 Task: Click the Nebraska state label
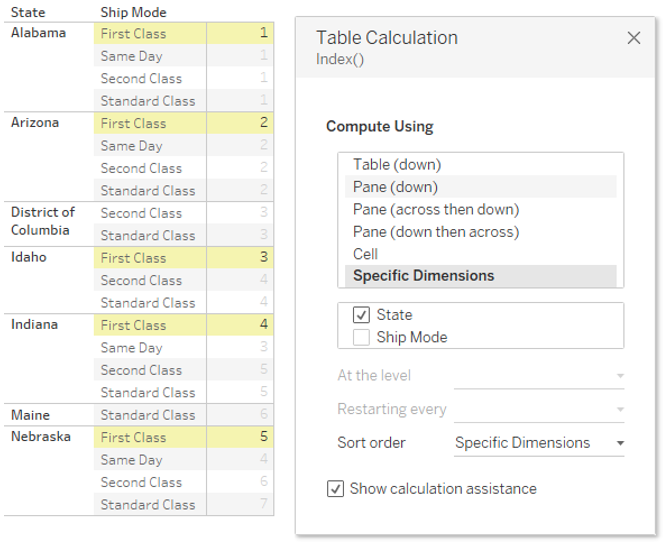pyautogui.click(x=41, y=436)
